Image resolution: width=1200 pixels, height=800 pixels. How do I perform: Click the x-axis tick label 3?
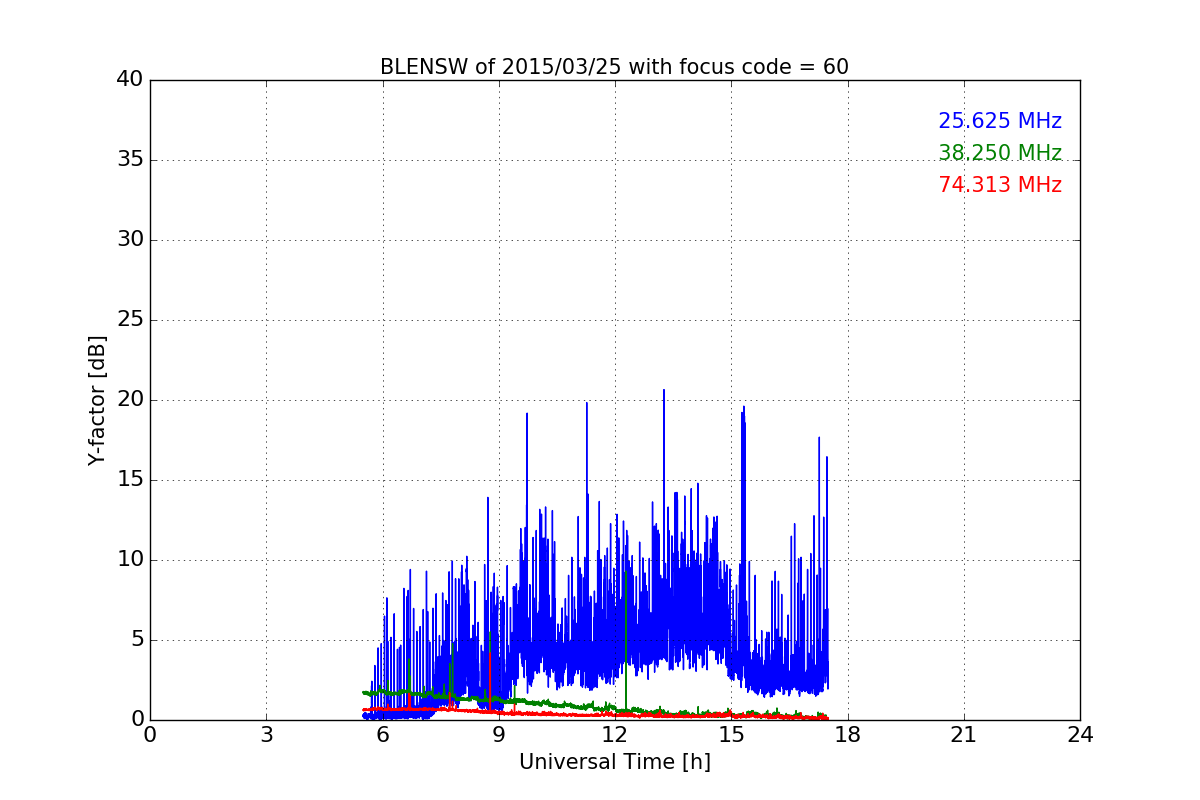(x=266, y=734)
